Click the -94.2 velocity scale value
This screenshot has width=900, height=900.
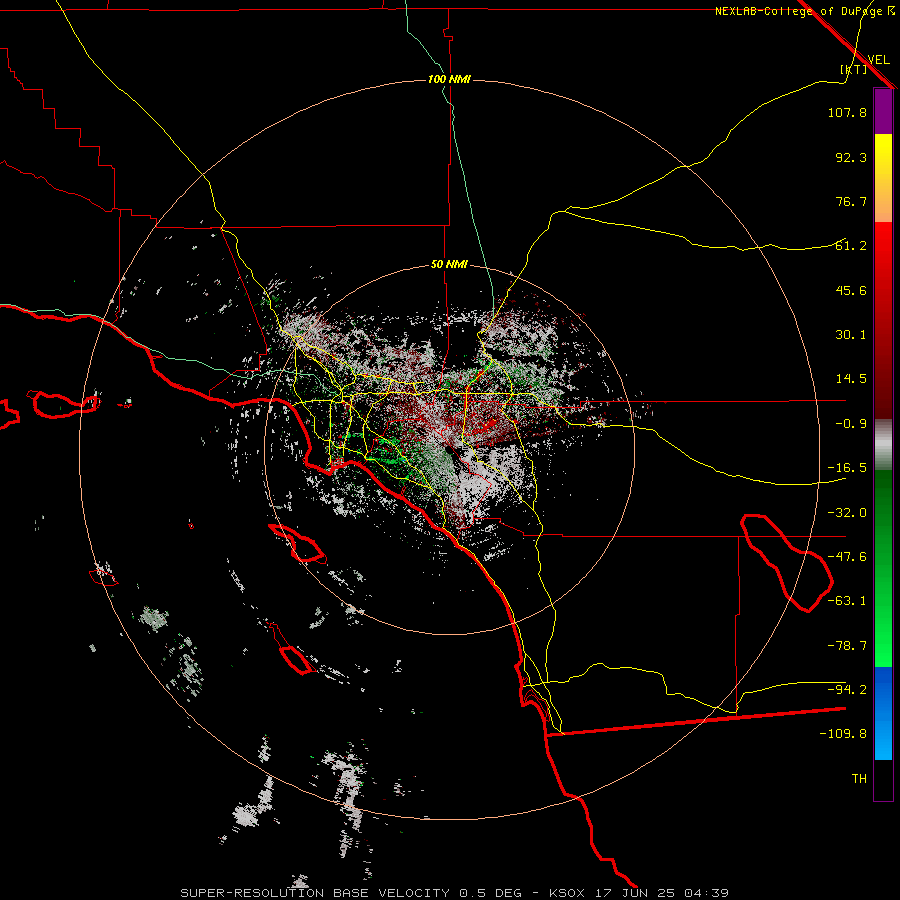tap(847, 689)
